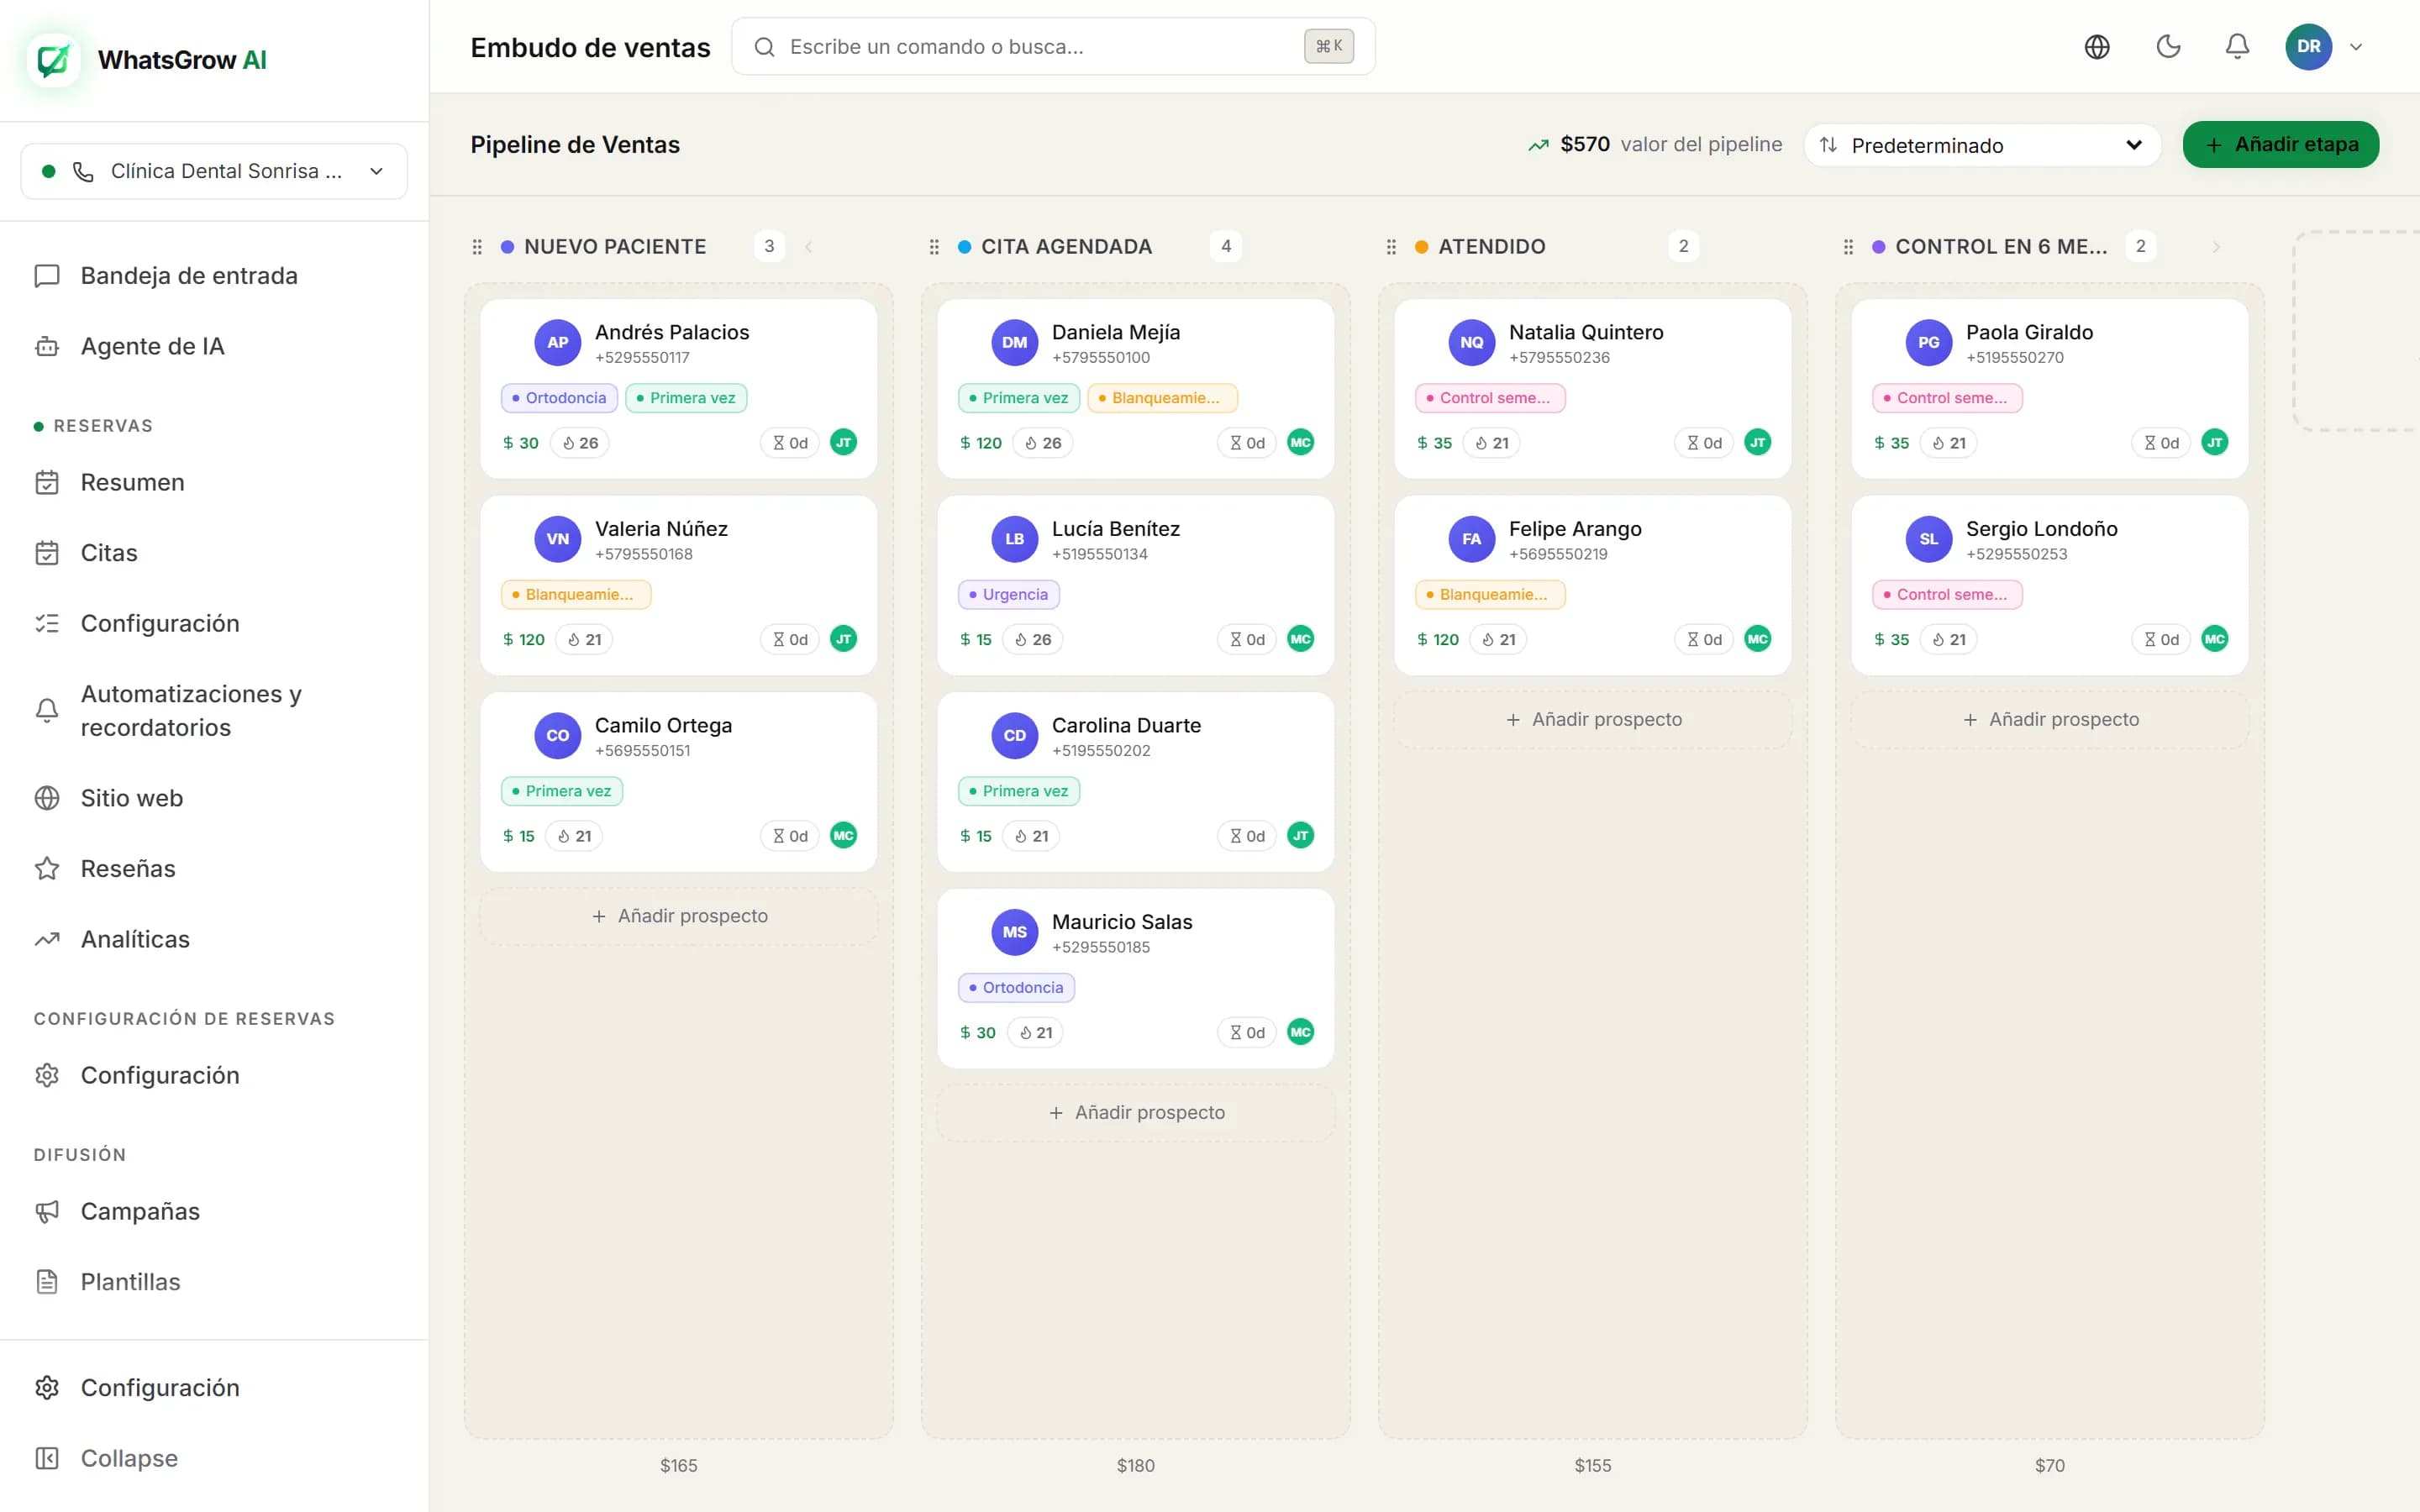Image resolution: width=2420 pixels, height=1512 pixels.
Task: Toggle dark mode moon icon
Action: point(2167,47)
